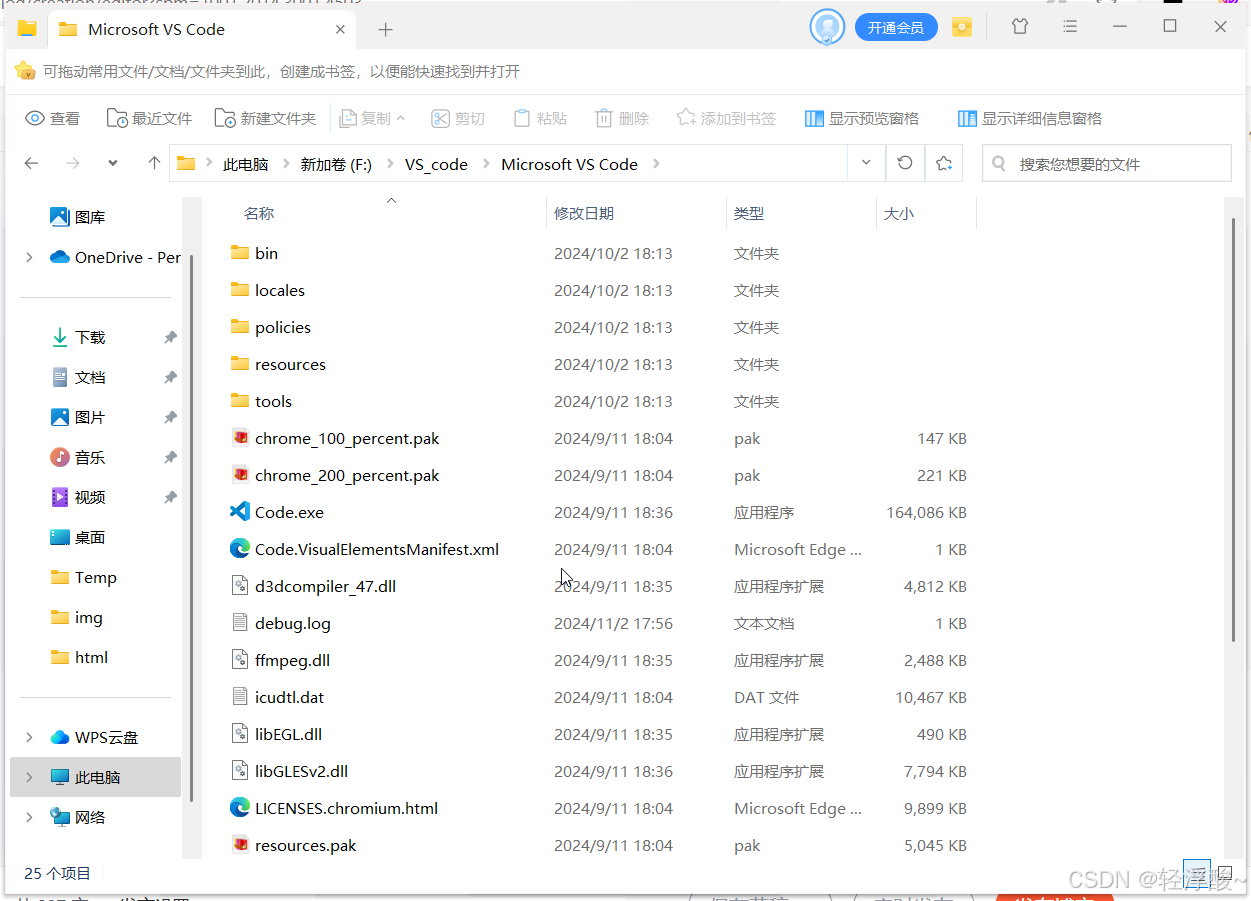The width and height of the screenshot is (1251, 901).
Task: Open the shirt skin icon in title bar
Action: pos(1020,27)
